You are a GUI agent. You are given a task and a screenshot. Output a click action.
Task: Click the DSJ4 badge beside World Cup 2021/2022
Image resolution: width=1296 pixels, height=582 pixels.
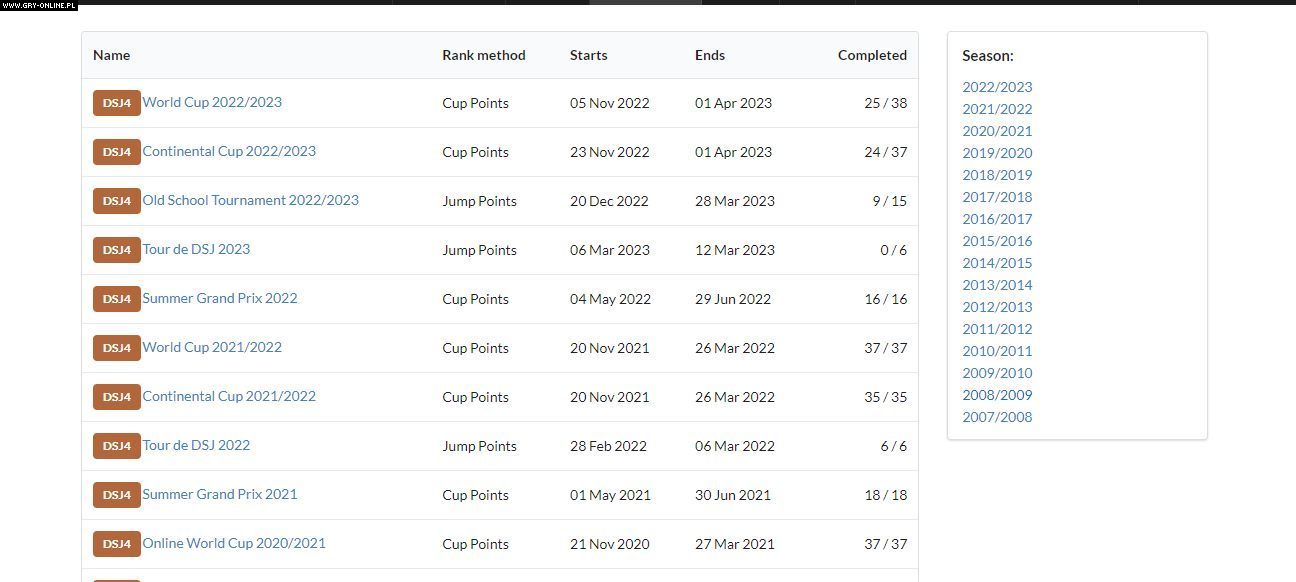(x=116, y=348)
